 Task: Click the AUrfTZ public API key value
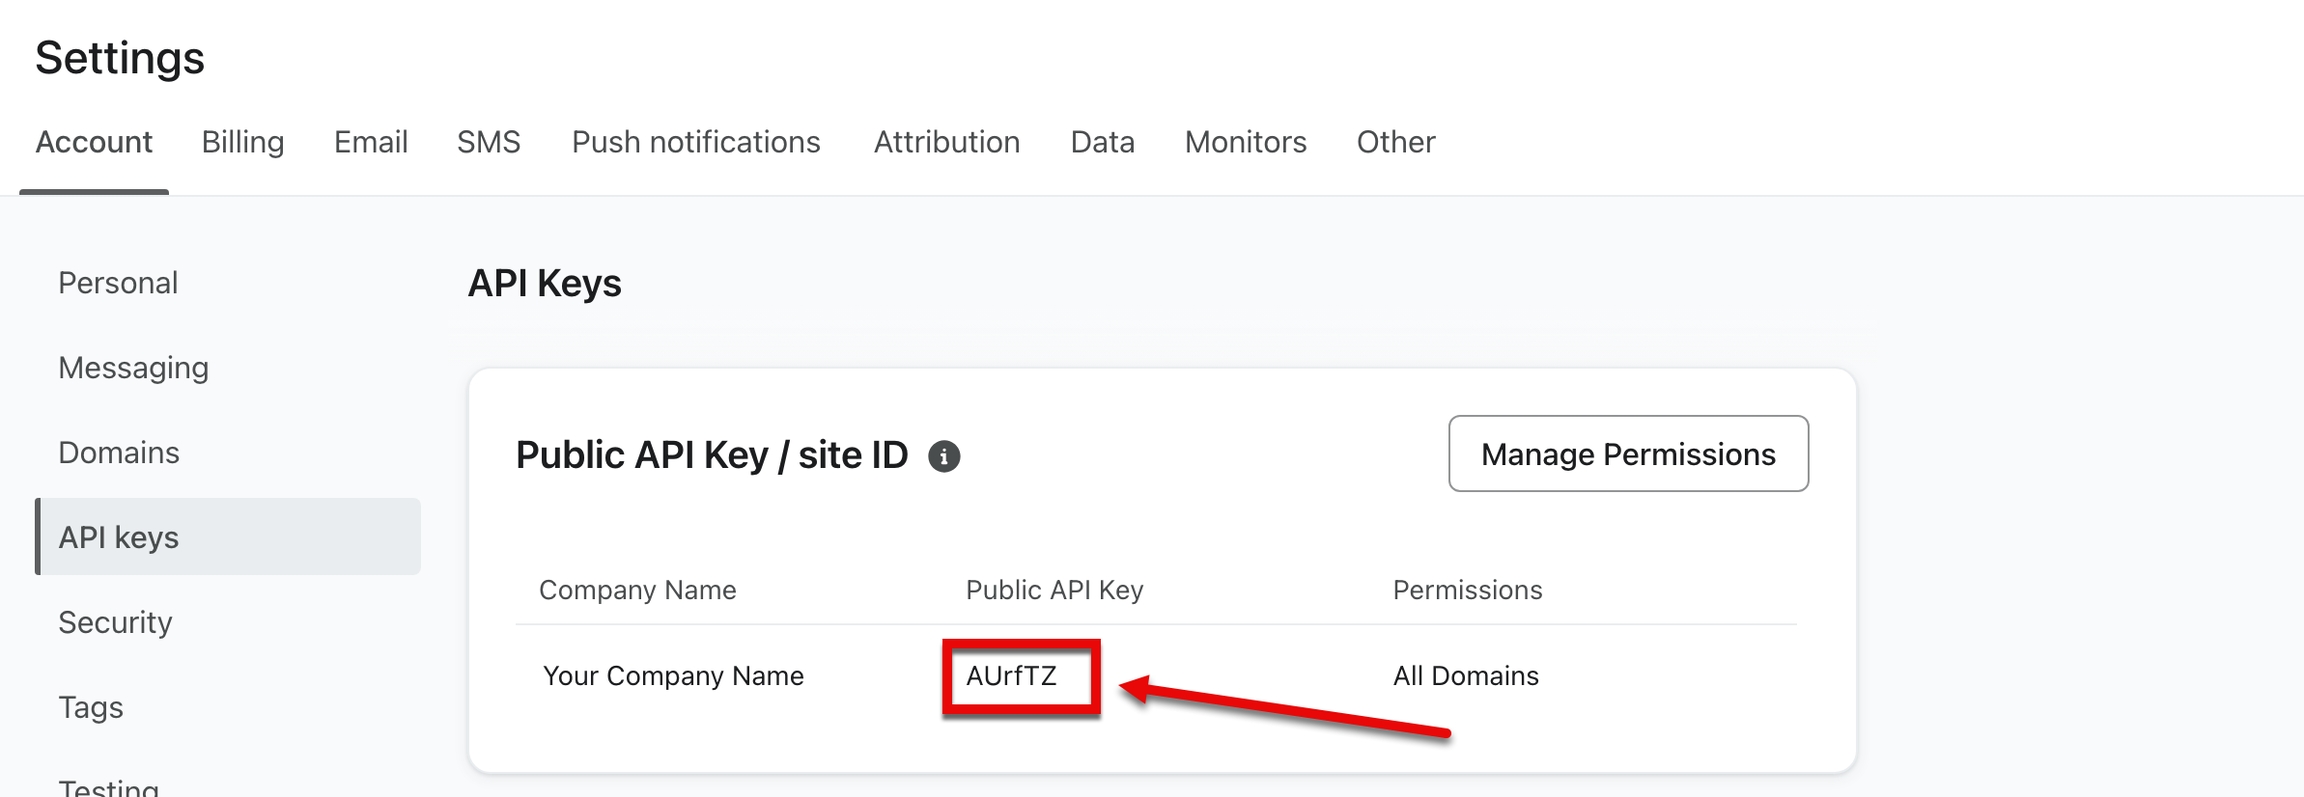(1011, 676)
